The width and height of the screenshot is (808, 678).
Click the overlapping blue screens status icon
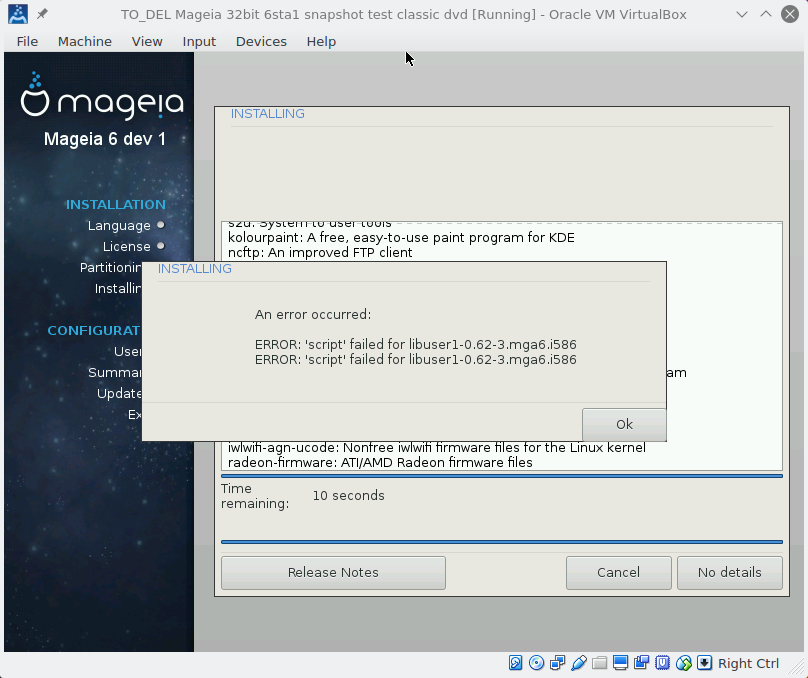642,663
